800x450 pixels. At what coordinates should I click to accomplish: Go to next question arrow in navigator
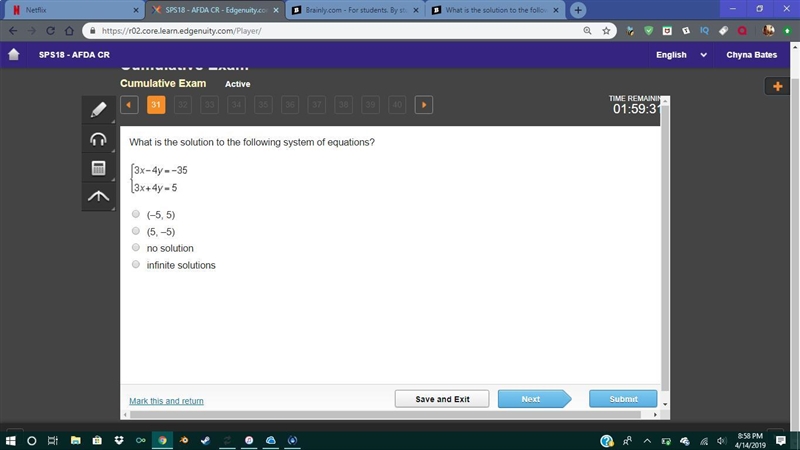pos(423,105)
